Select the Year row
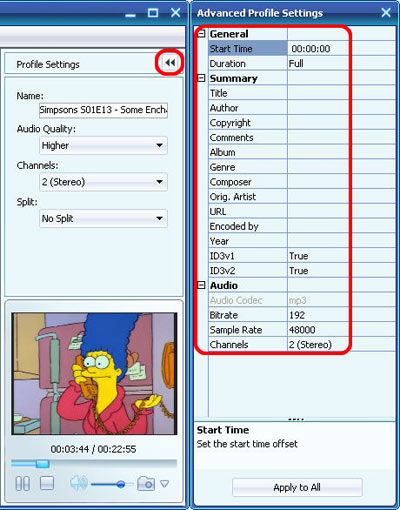 point(302,241)
